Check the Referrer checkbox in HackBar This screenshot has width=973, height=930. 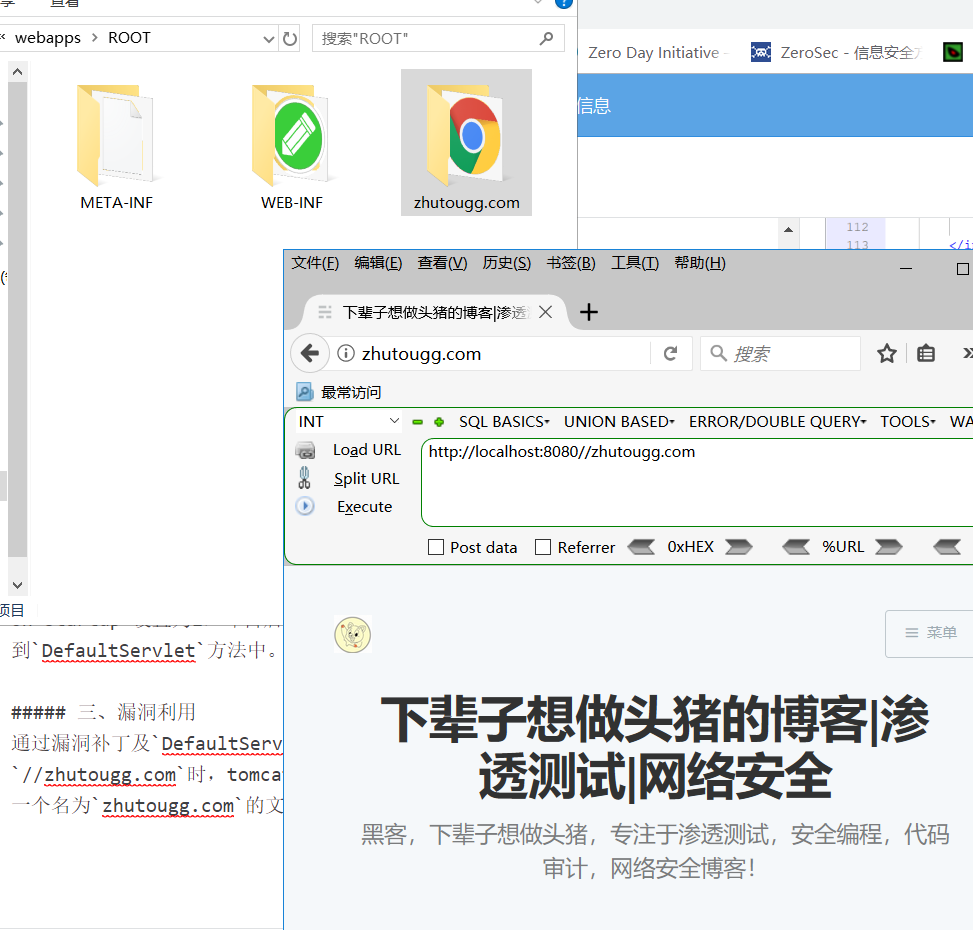[x=543, y=546]
